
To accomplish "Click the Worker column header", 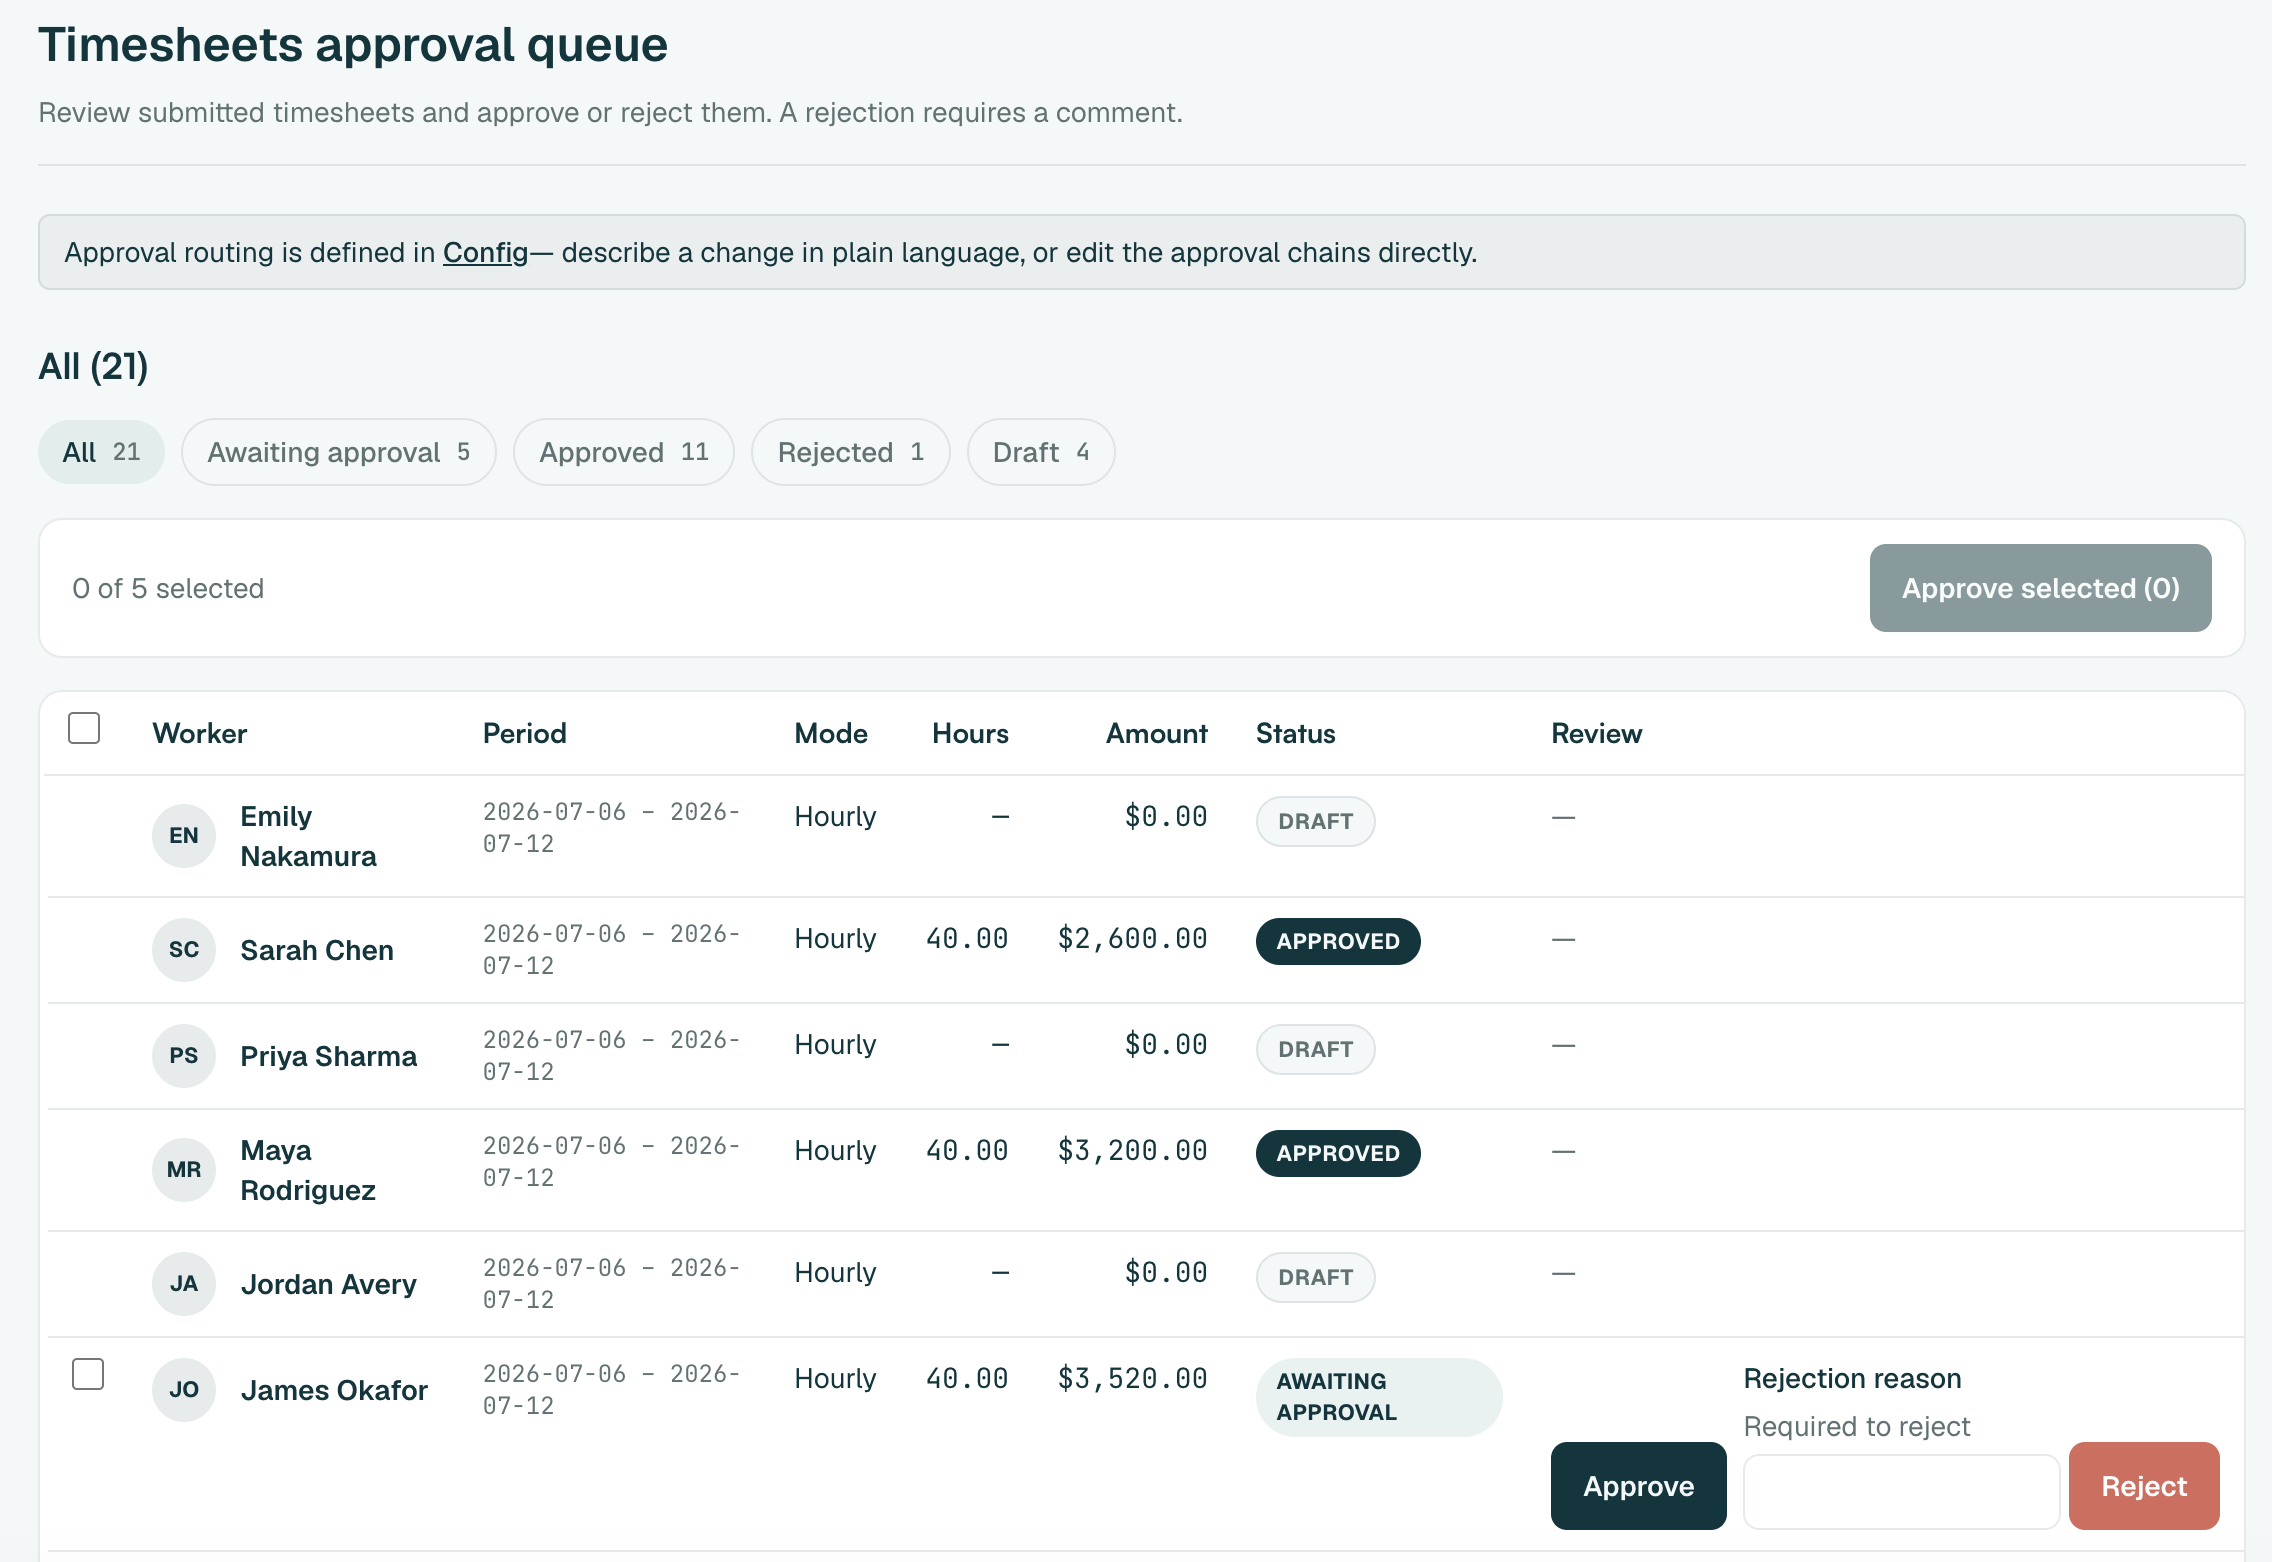I will (199, 733).
